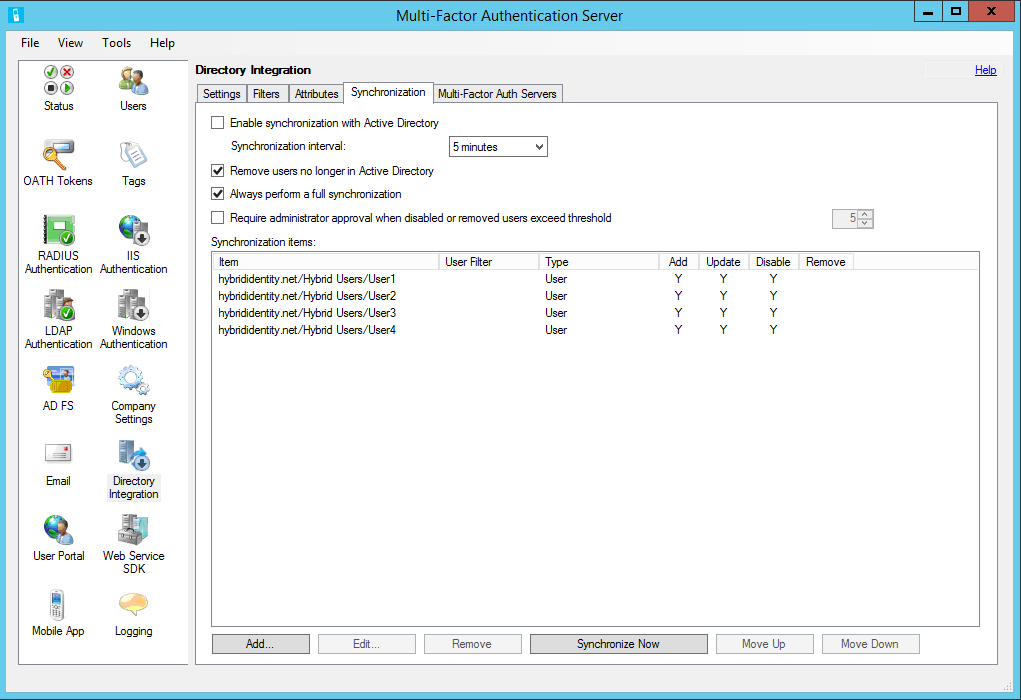Click the Synchronize Now button
This screenshot has height=700, width=1021.
tap(619, 644)
